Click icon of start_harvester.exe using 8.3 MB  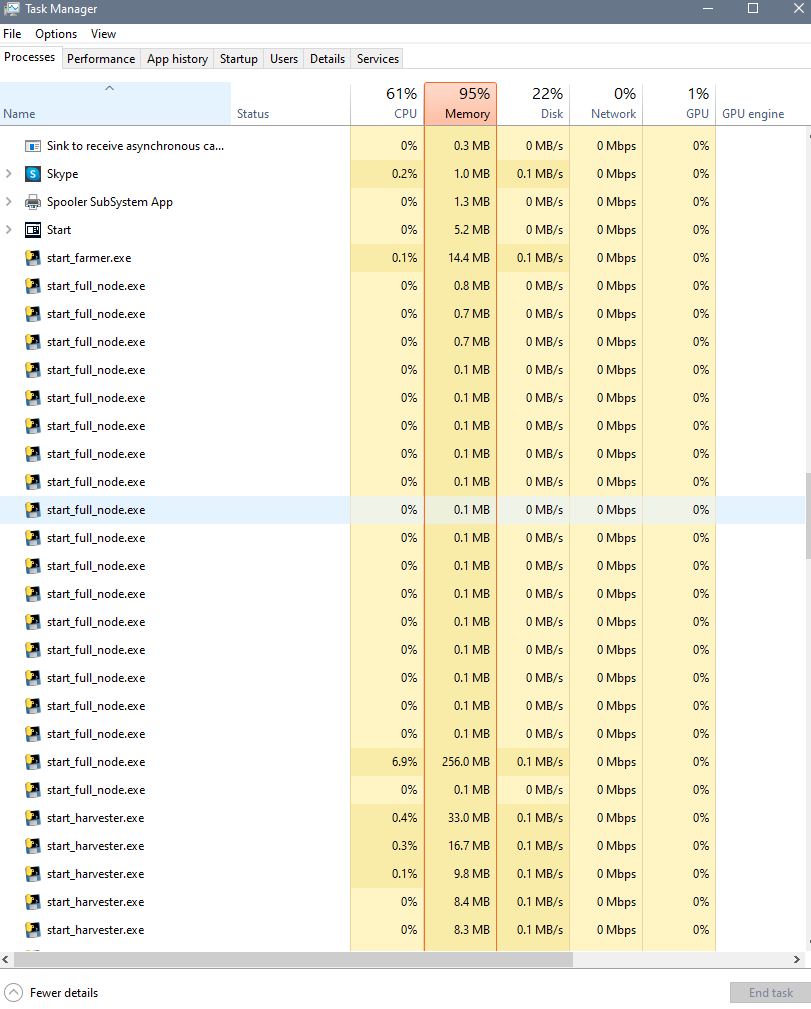click(x=33, y=930)
